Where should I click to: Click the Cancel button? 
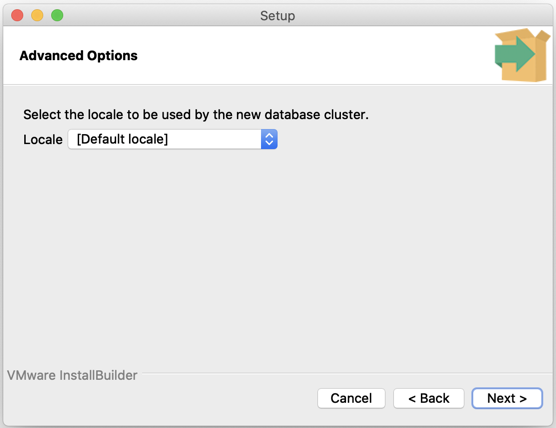point(351,398)
